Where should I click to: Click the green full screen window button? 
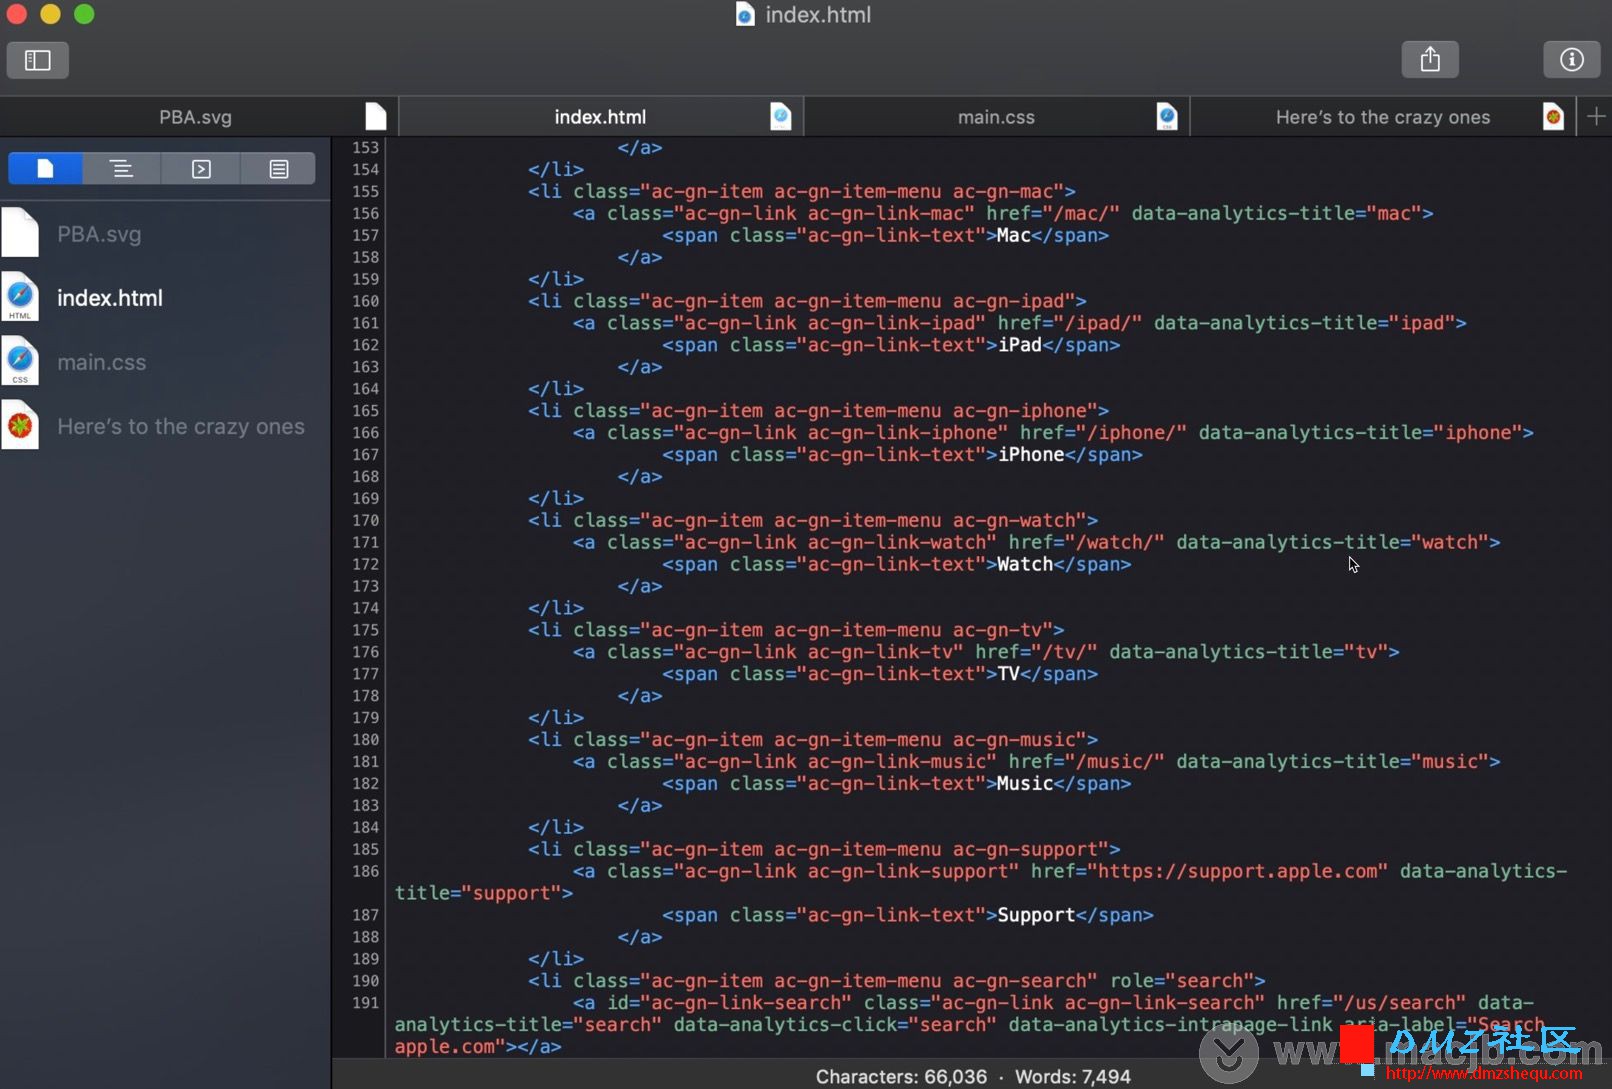point(84,14)
